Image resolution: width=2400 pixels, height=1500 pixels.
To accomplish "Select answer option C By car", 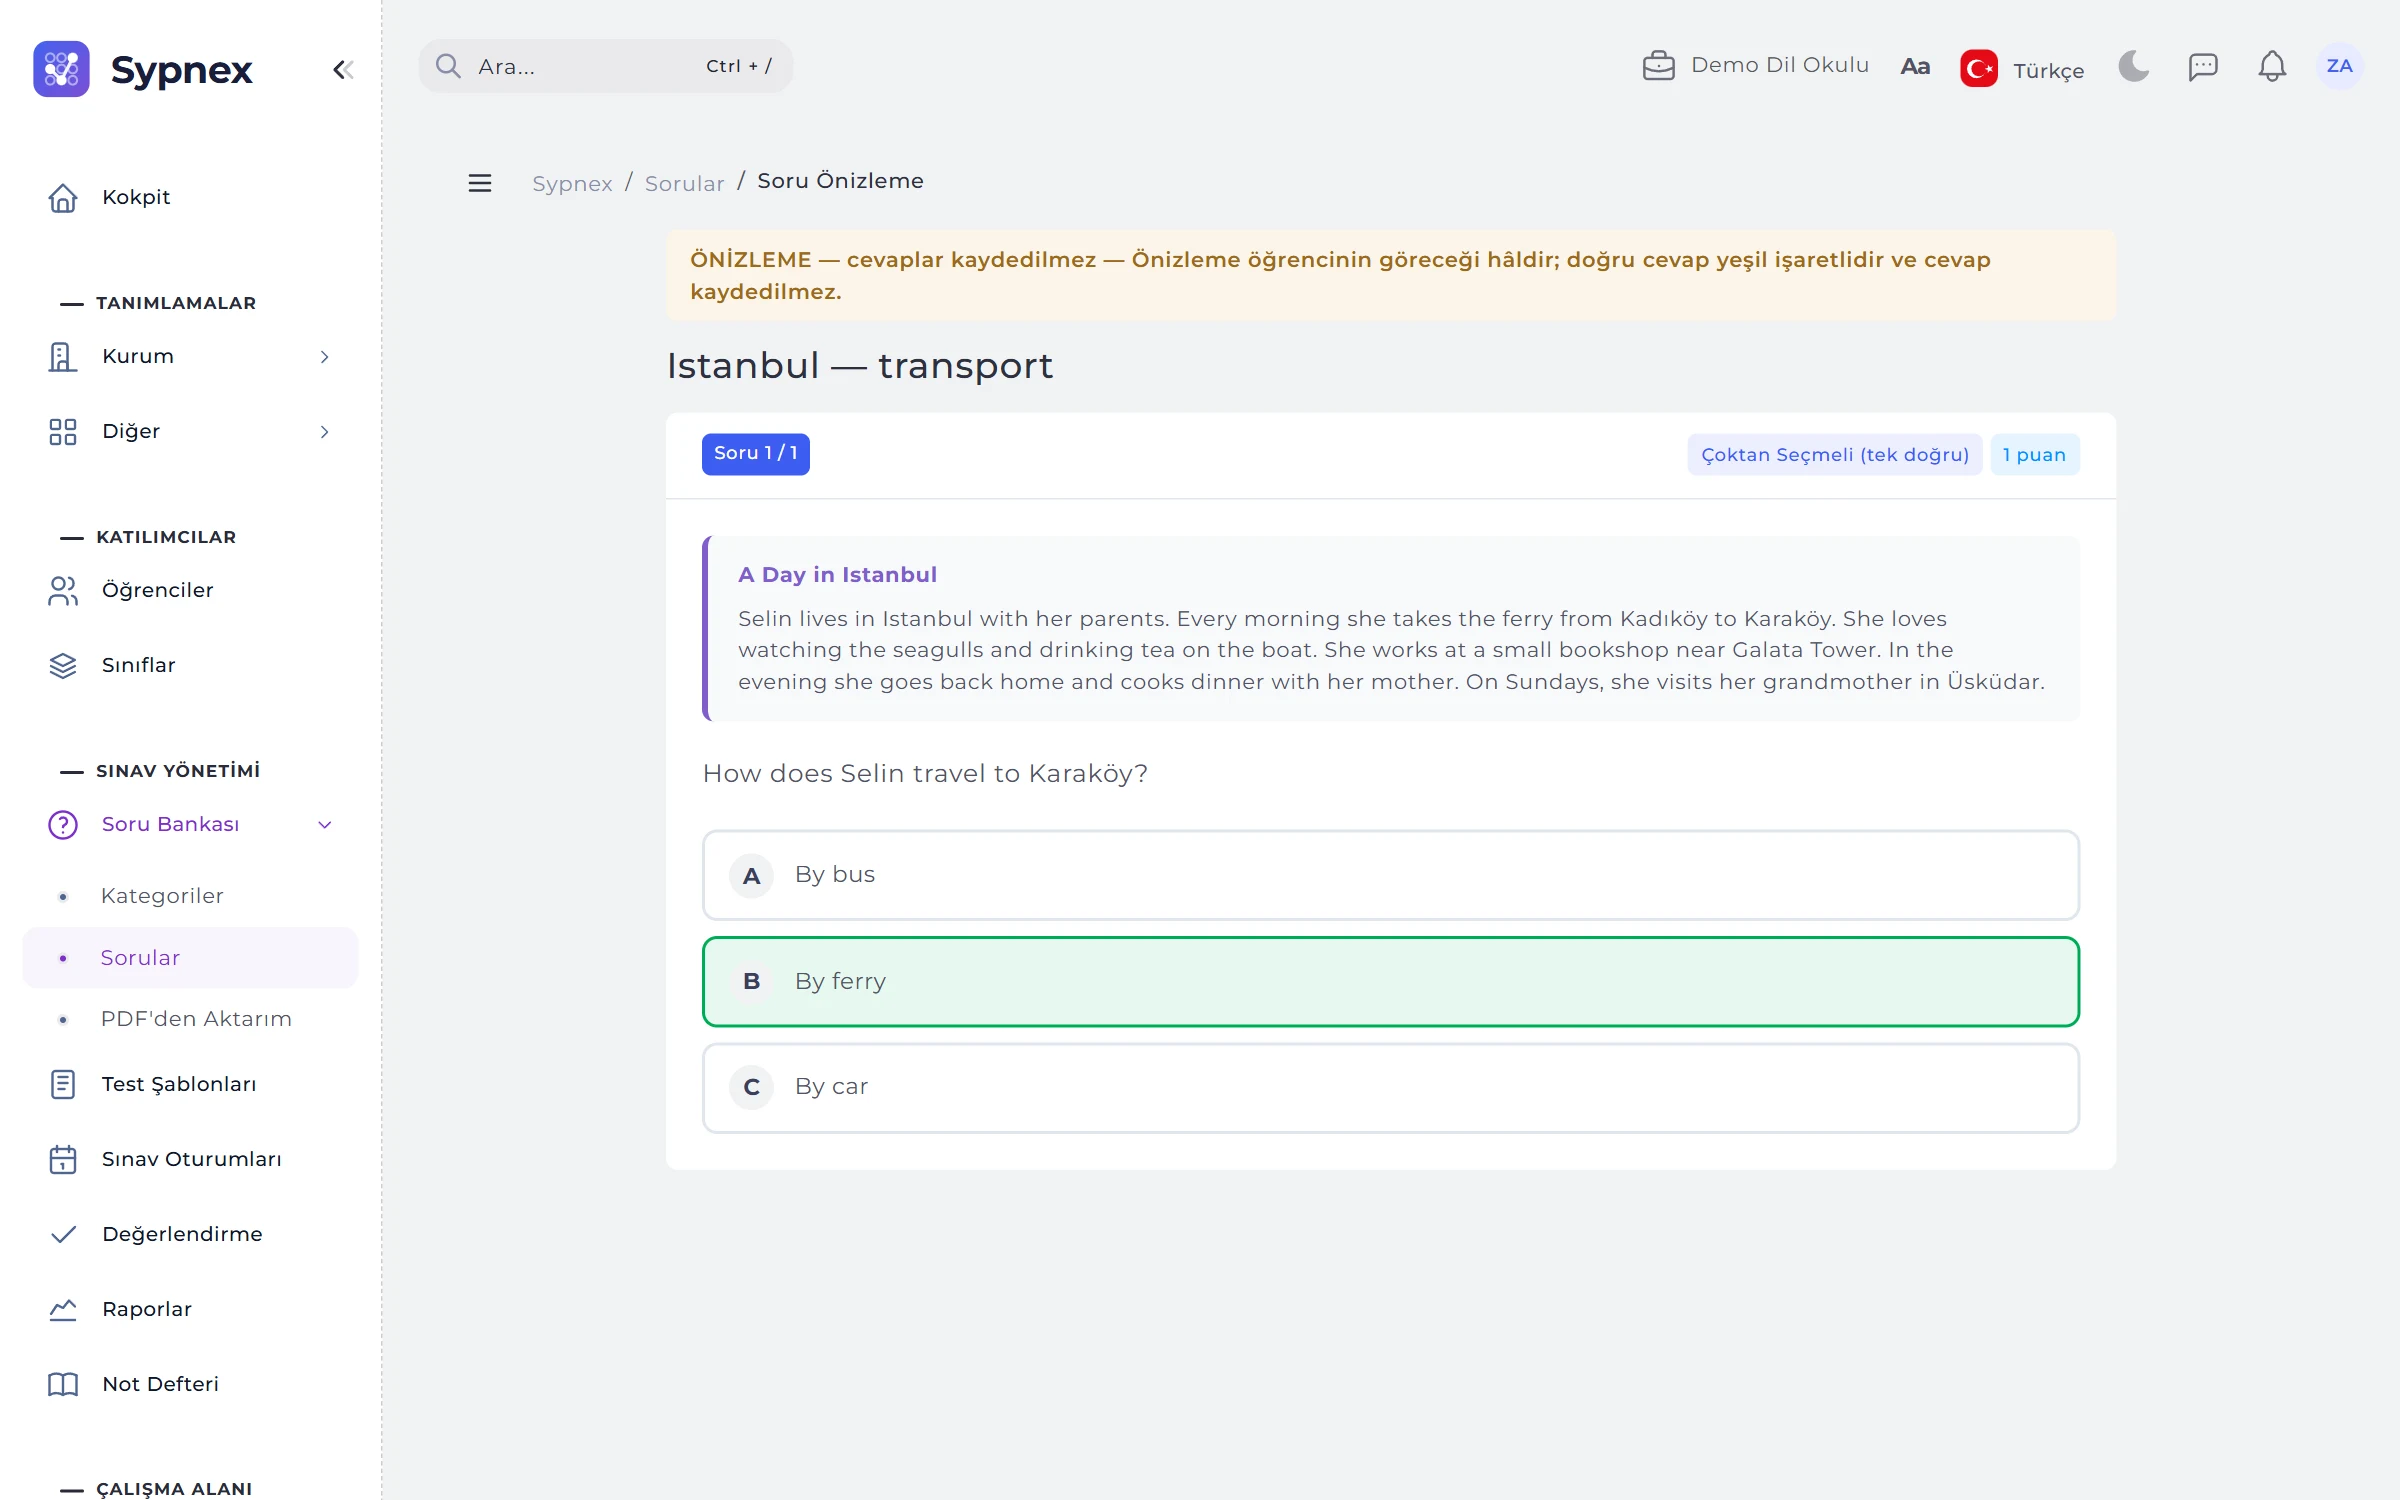I will [x=1391, y=1088].
